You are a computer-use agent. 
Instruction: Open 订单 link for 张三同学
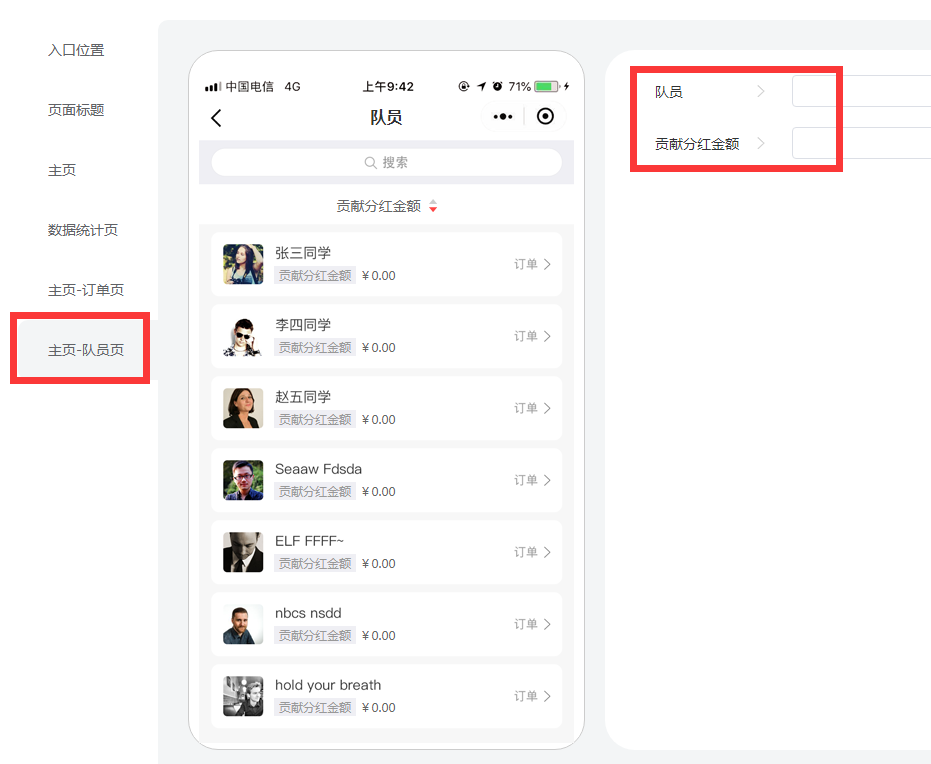coord(533,264)
